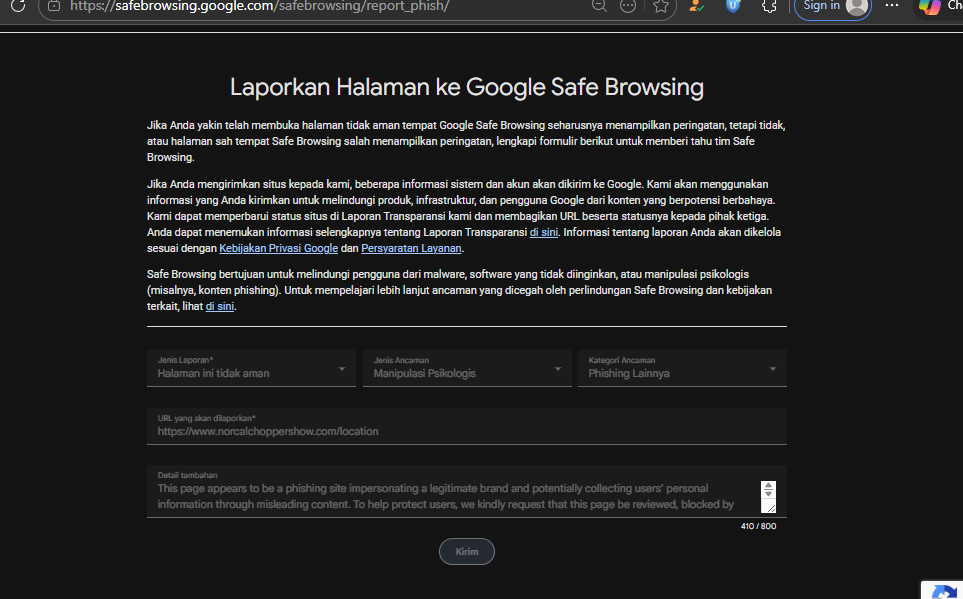Open the Laporan Transparansi 'di sini' link
The image size is (963, 599).
tap(544, 232)
